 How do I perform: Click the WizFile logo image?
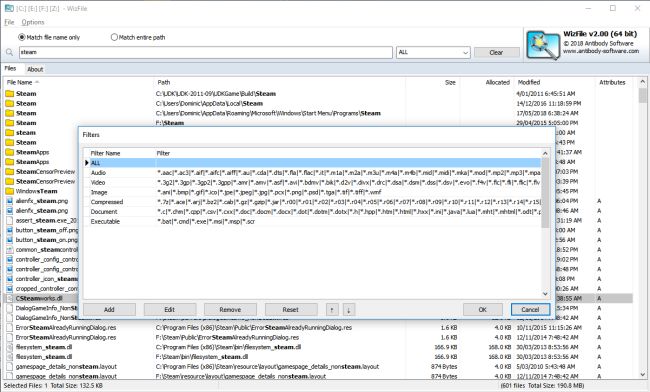click(543, 45)
